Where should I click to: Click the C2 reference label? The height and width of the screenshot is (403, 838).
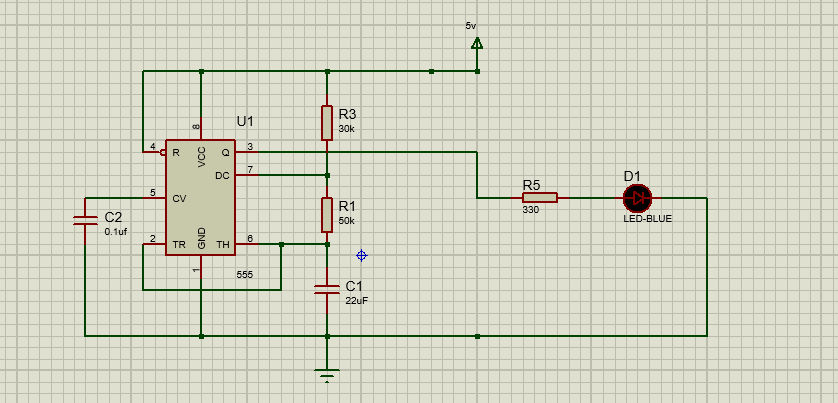113,217
